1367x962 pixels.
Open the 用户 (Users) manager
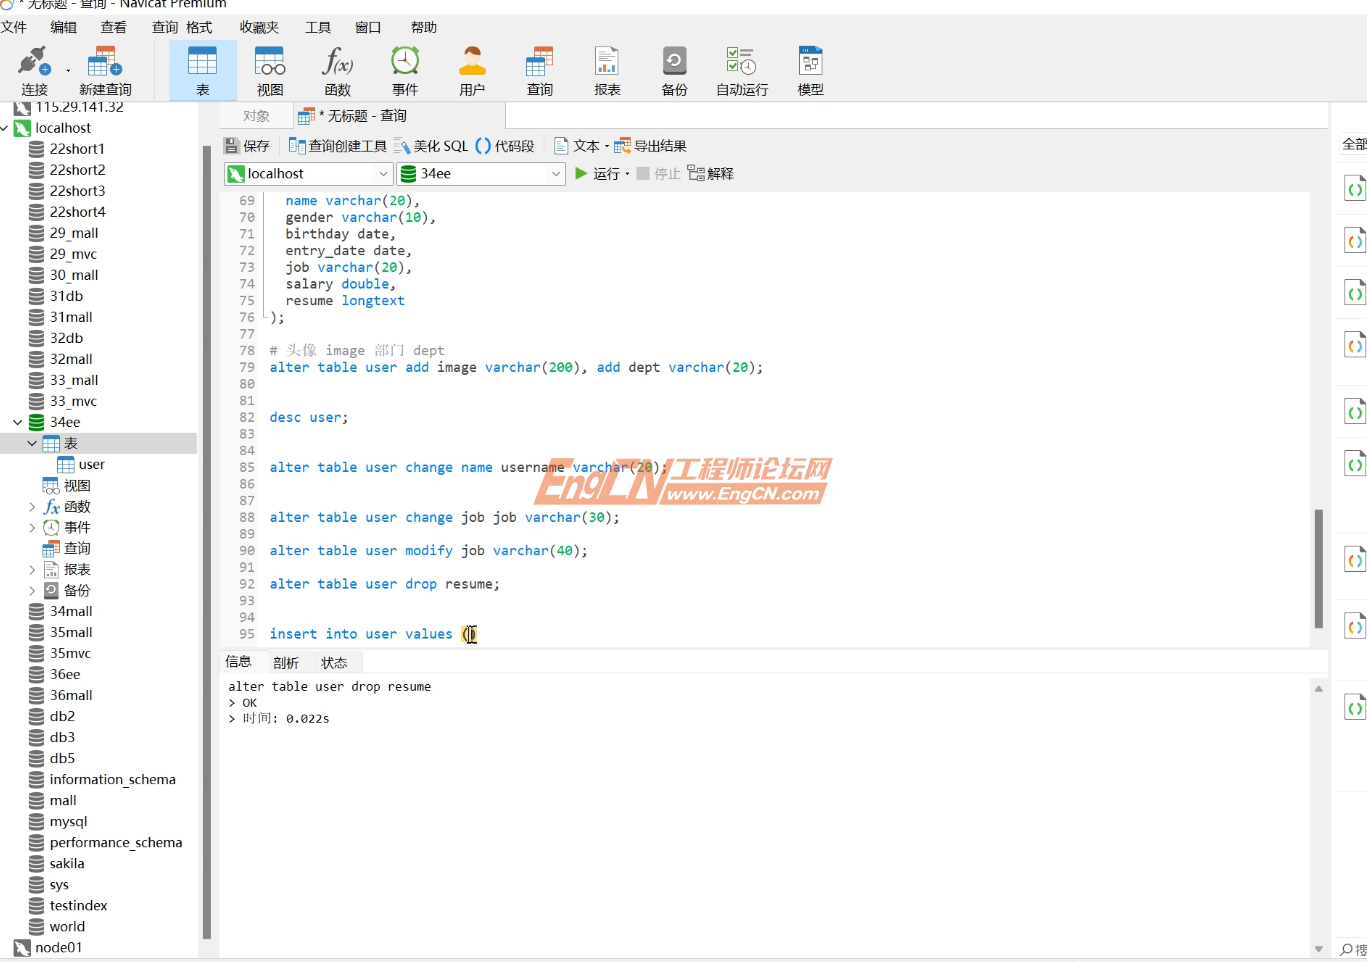[471, 68]
